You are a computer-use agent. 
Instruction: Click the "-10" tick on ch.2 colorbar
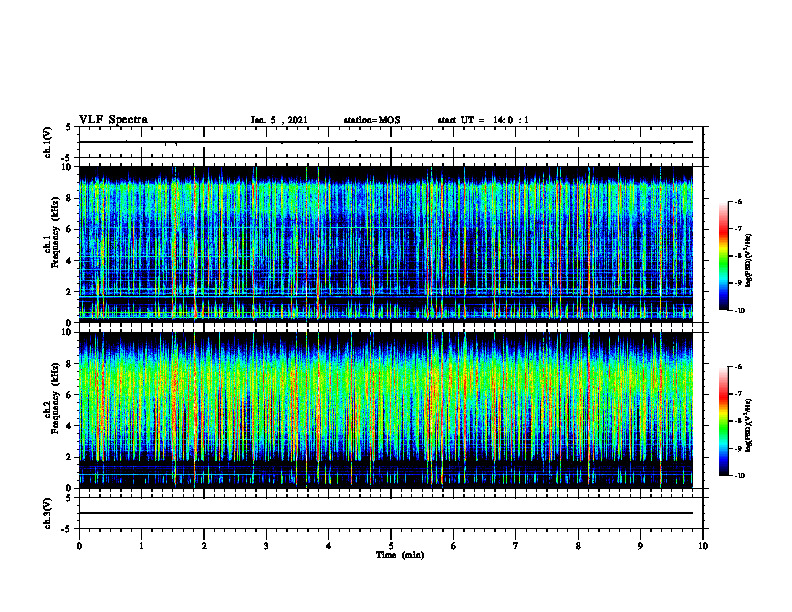[740, 476]
